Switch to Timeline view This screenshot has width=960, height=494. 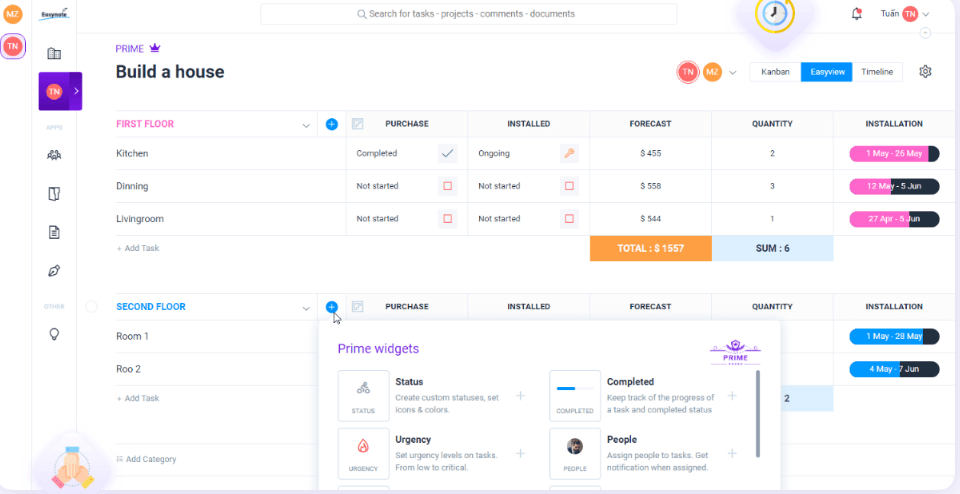pyautogui.click(x=877, y=72)
